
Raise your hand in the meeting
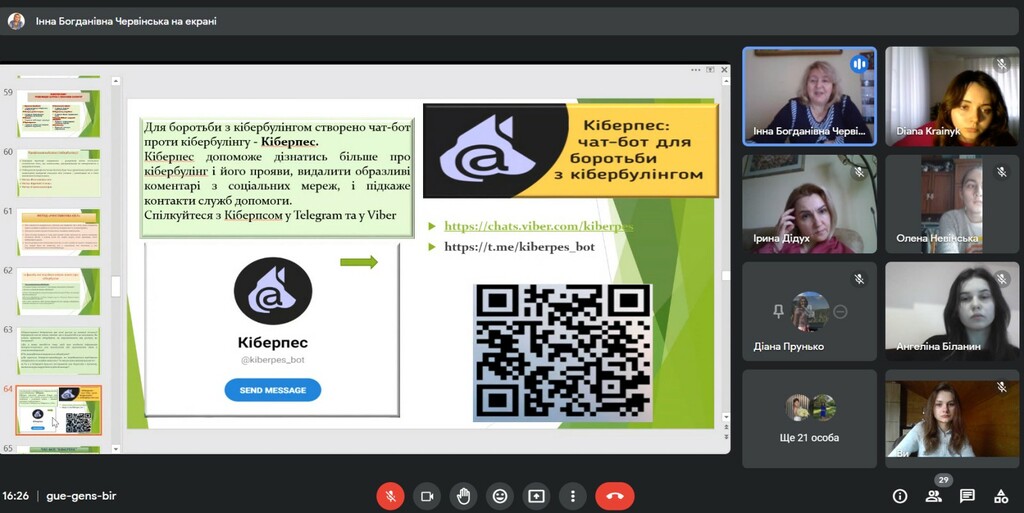click(x=463, y=495)
